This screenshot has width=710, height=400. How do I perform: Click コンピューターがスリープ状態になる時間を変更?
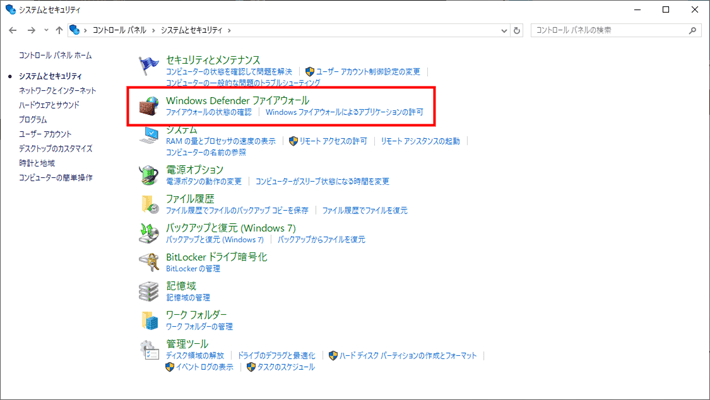pyautogui.click(x=322, y=181)
